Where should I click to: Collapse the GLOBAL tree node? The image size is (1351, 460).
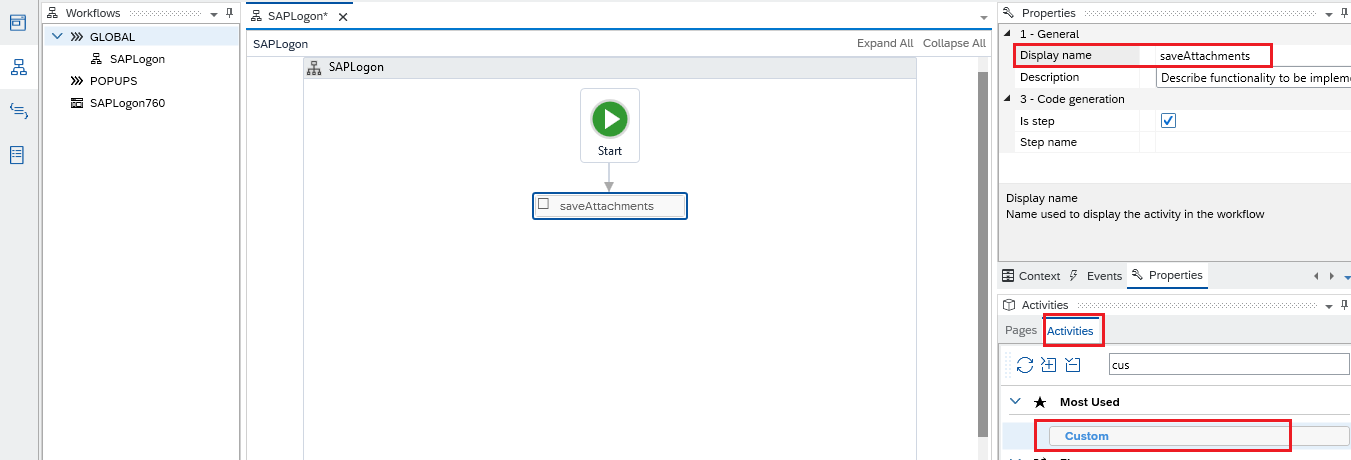click(x=57, y=37)
